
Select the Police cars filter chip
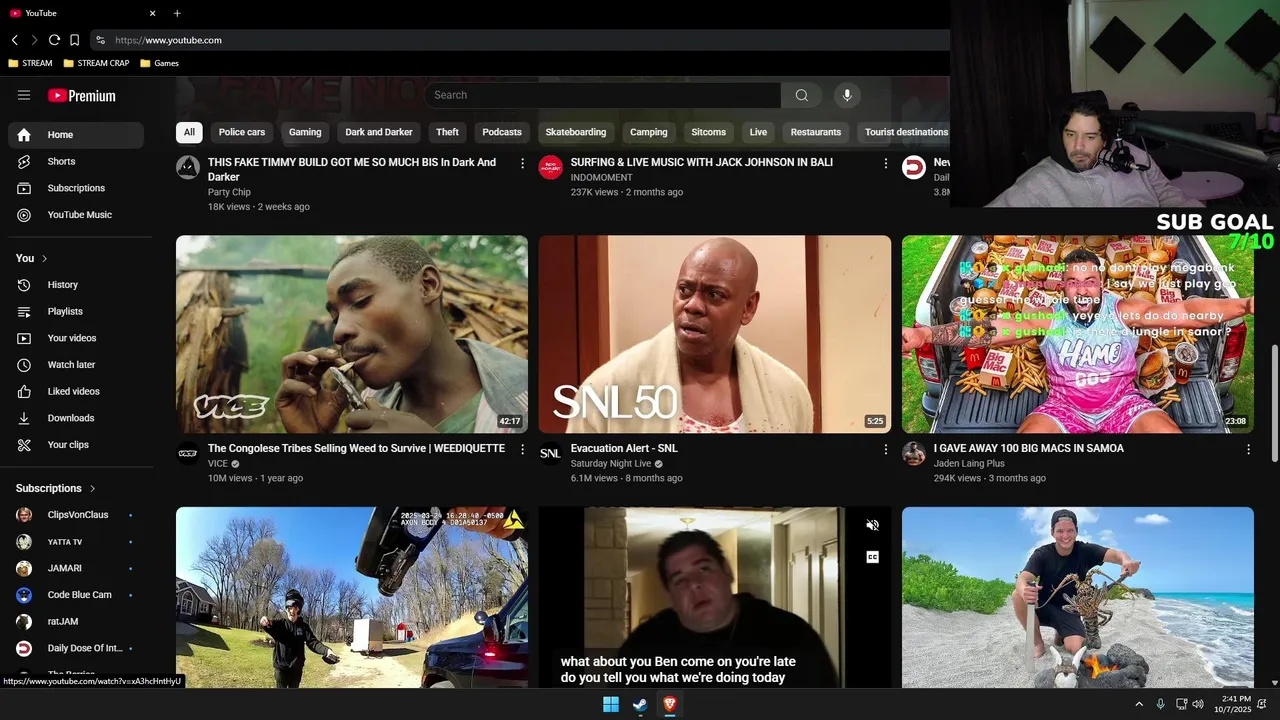pyautogui.click(x=242, y=132)
